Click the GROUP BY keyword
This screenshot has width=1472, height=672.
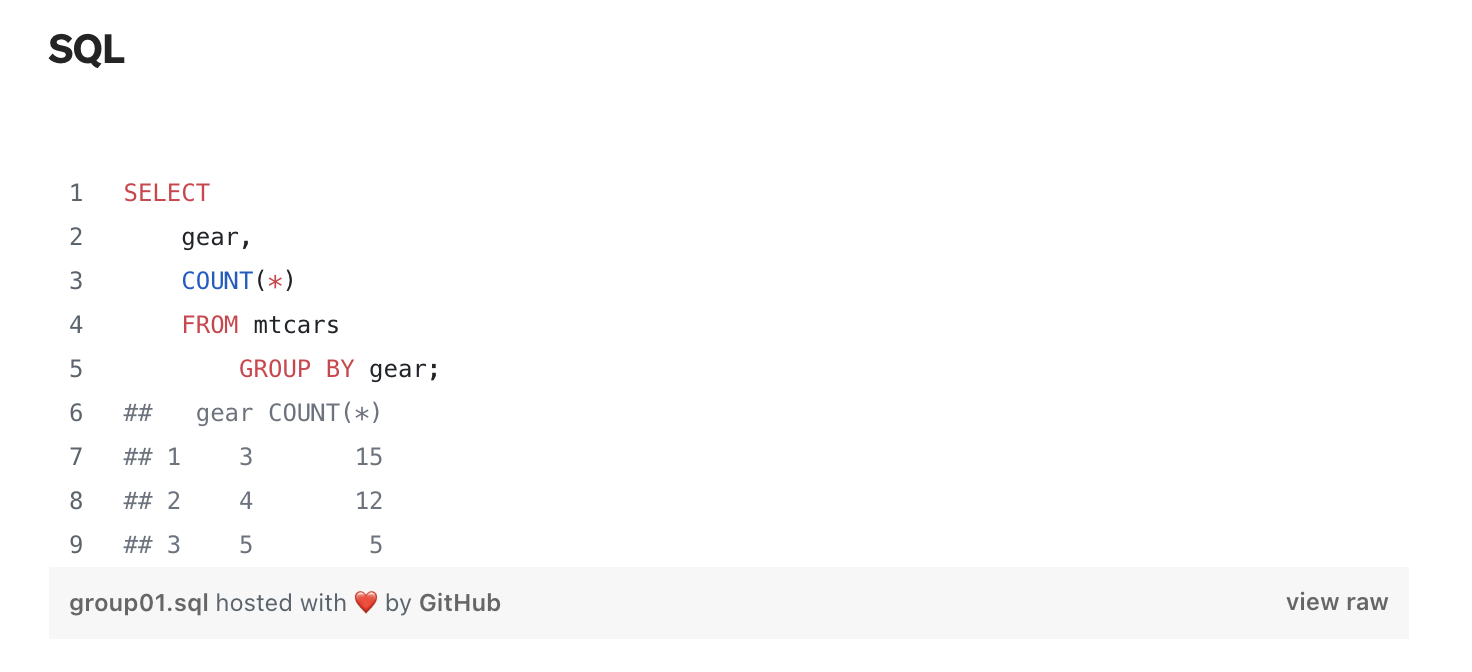tap(297, 369)
